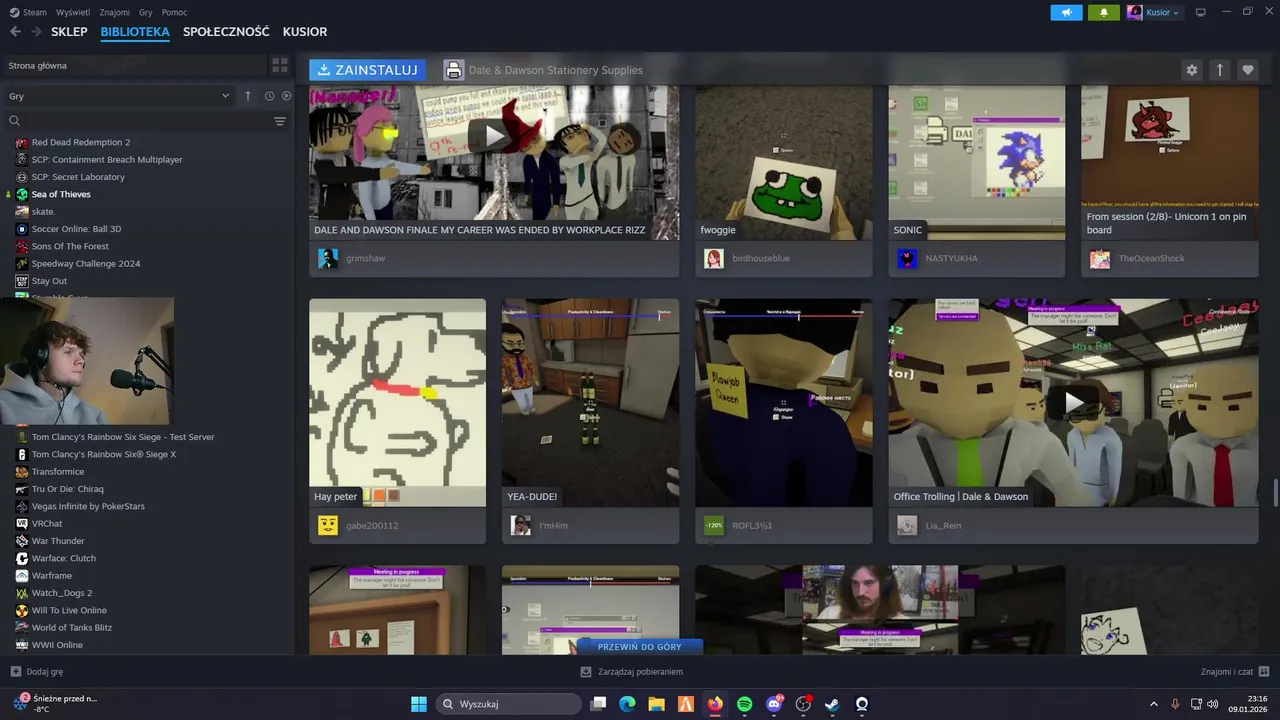Click the ZAINSTALUJ install button
Image resolution: width=1280 pixels, height=720 pixels.
click(x=367, y=70)
